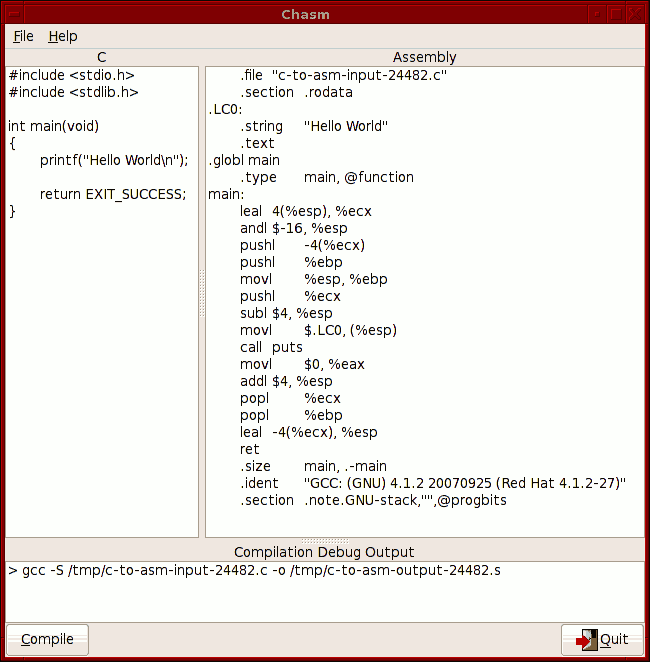
Task: Click the .file "c-to-asm-input-24482.c" line
Action: [344, 75]
